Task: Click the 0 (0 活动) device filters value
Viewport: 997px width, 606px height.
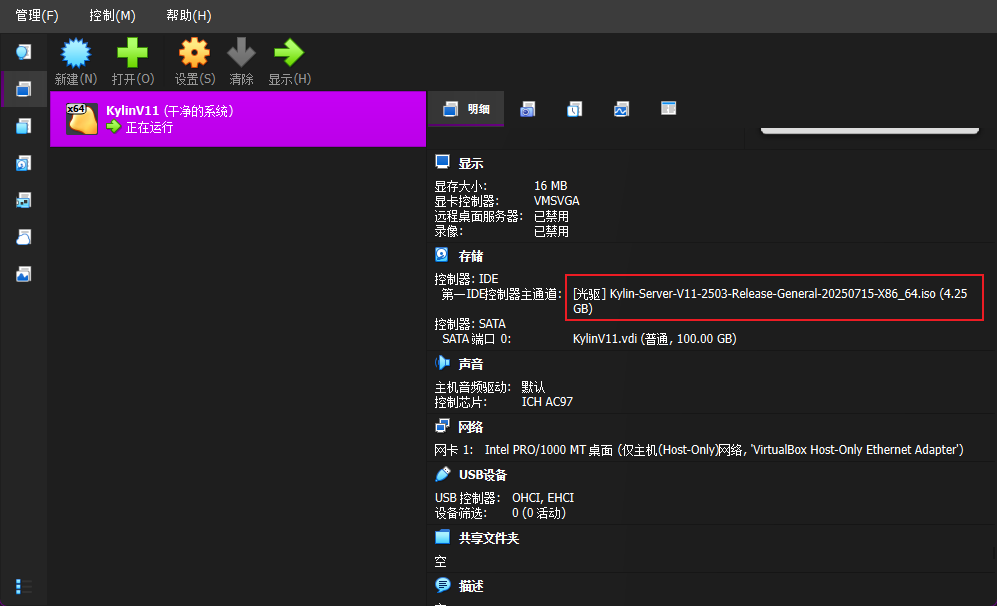Action: click(539, 513)
